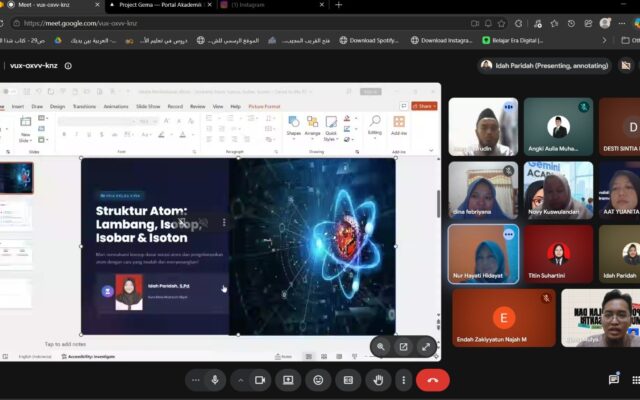
Task: Toggle closed captions in Meet toolbar
Action: coord(348,380)
